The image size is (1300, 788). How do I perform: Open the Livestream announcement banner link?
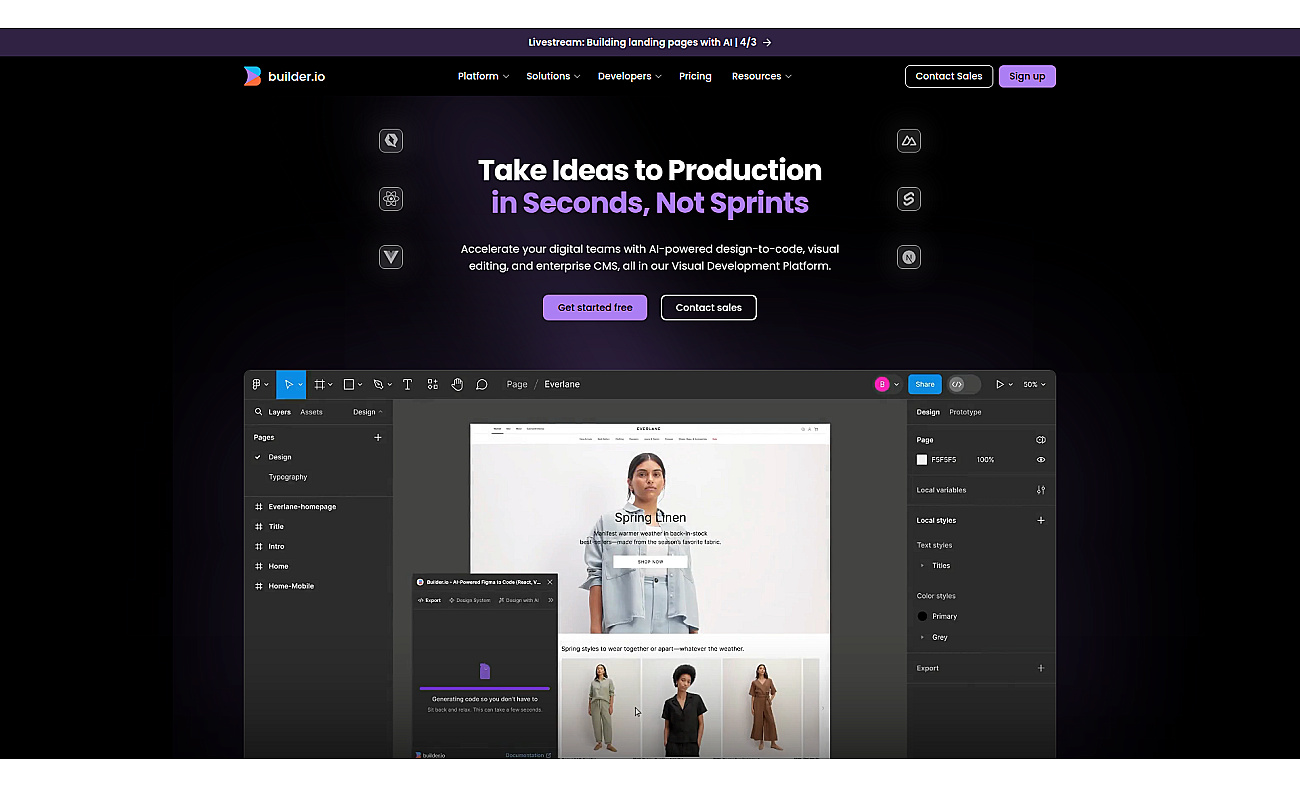(650, 42)
